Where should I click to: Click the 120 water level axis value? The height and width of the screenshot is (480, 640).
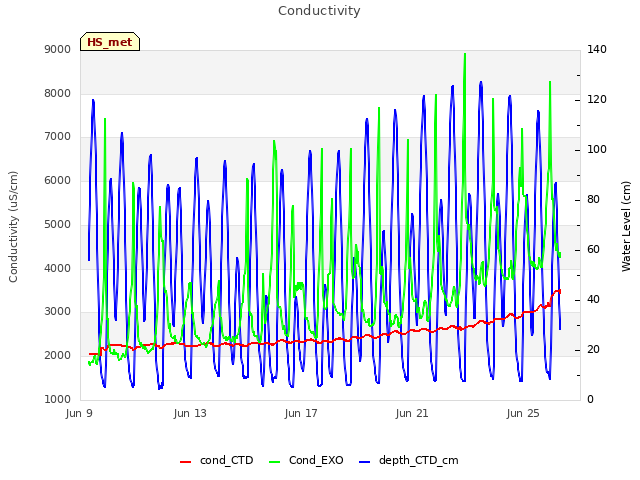pyautogui.click(x=597, y=100)
